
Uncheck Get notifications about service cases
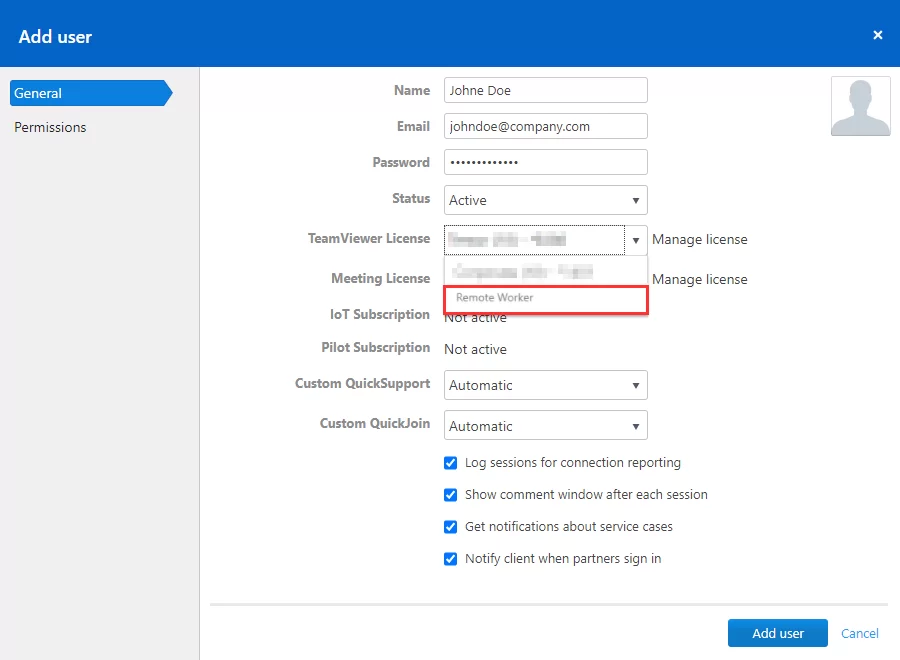coord(451,527)
